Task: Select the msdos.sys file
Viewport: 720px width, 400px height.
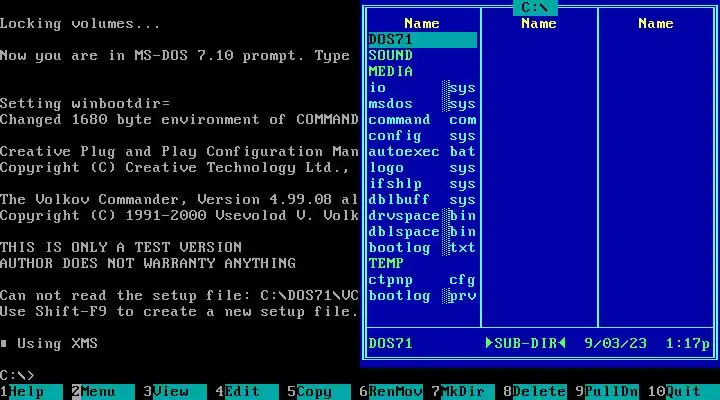Action: pos(422,104)
